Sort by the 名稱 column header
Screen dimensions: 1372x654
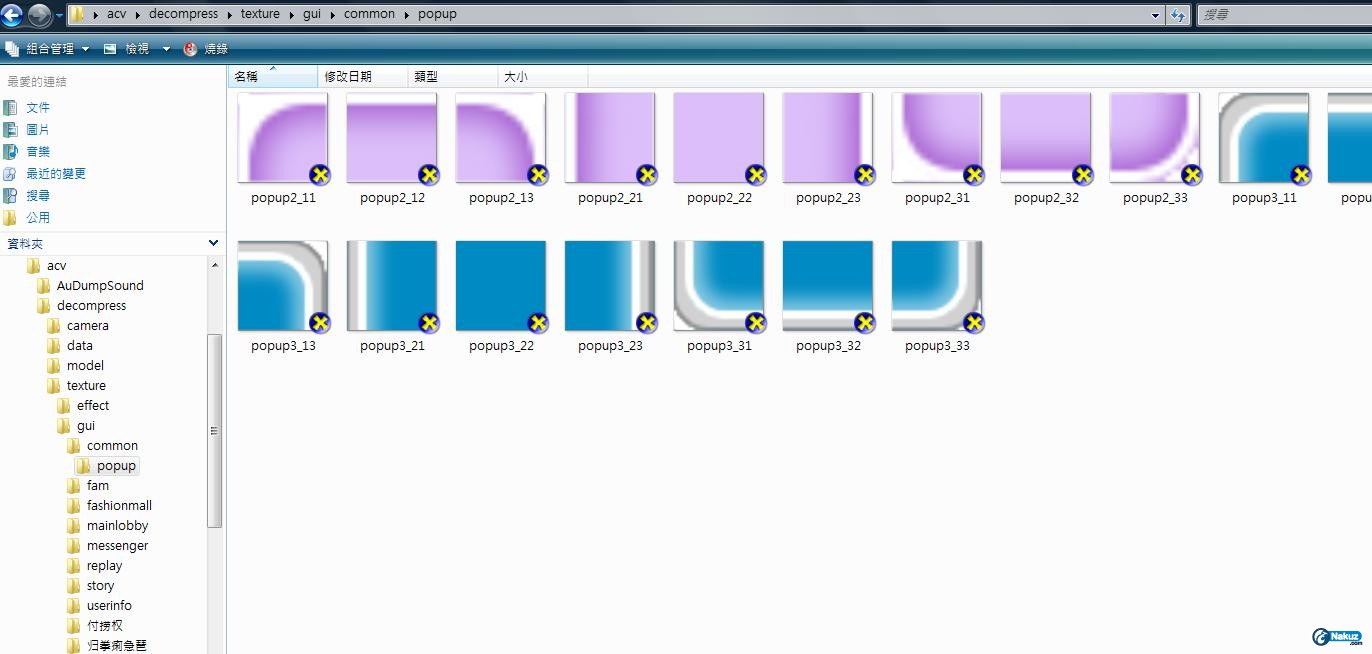tap(274, 76)
